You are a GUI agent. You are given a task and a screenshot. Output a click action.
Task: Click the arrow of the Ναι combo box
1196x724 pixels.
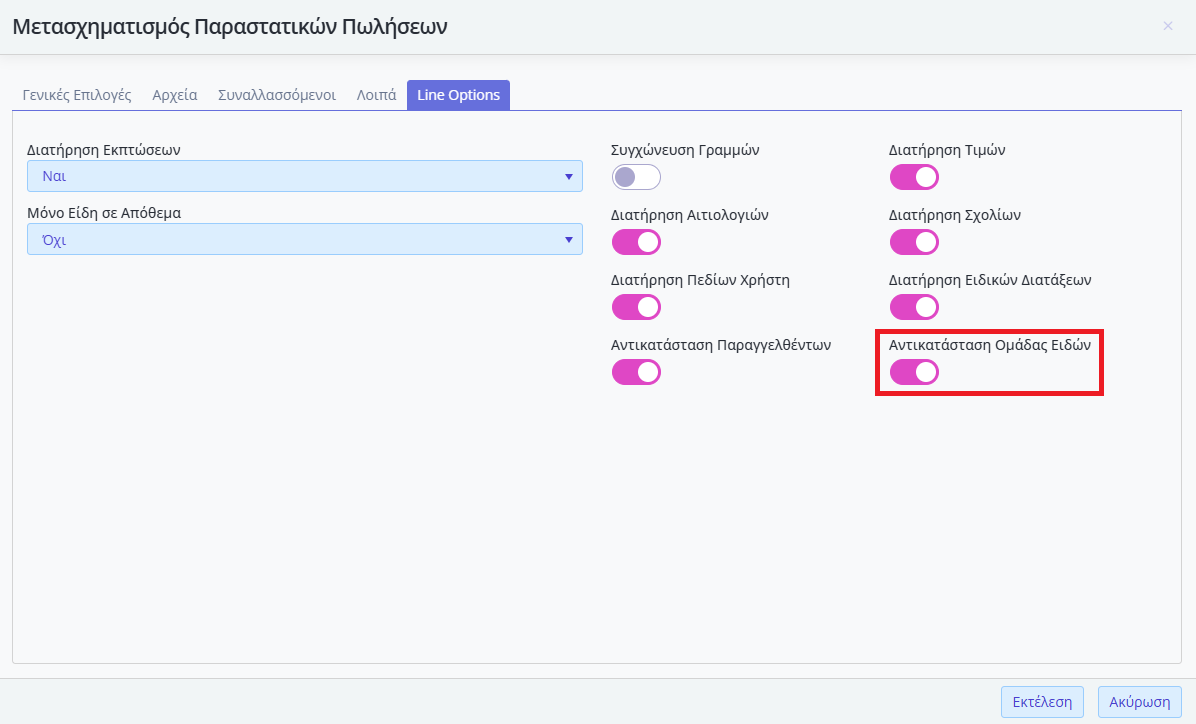click(568, 177)
